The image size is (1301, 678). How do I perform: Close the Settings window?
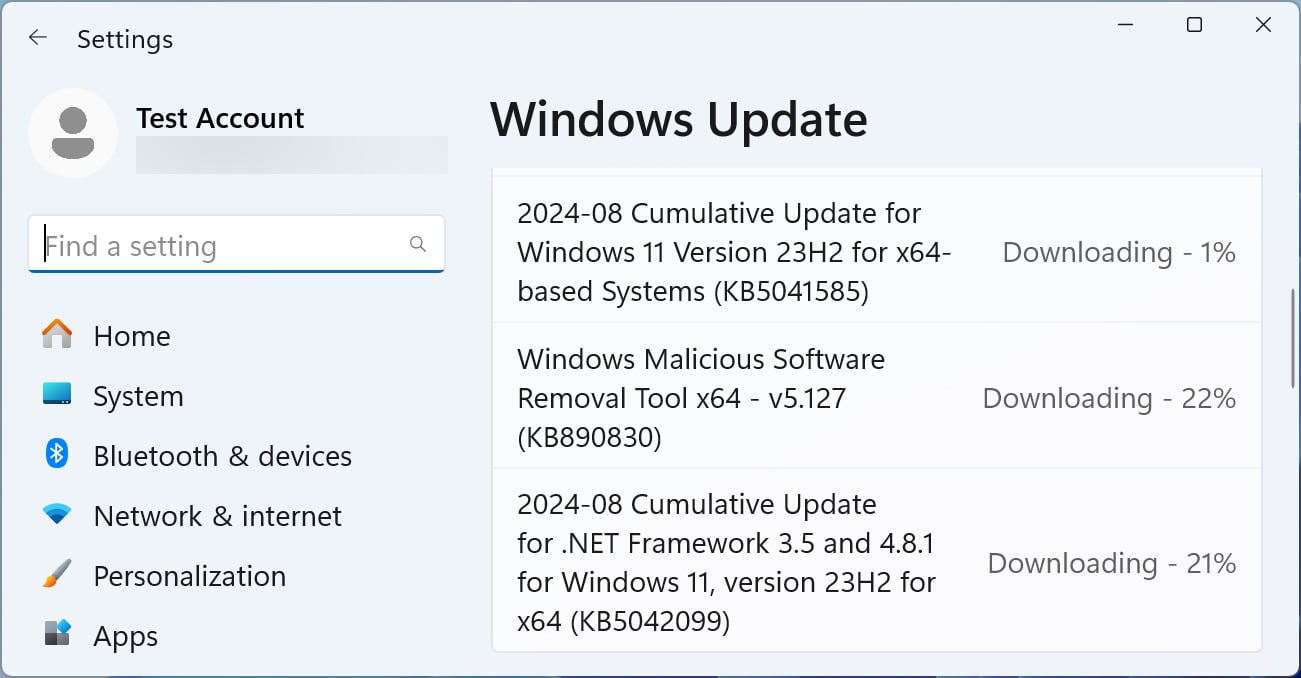pos(1263,26)
